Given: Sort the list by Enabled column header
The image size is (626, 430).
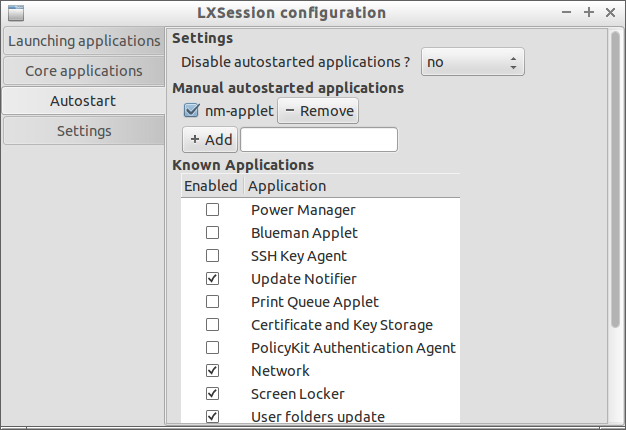Looking at the screenshot, I should click(210, 186).
